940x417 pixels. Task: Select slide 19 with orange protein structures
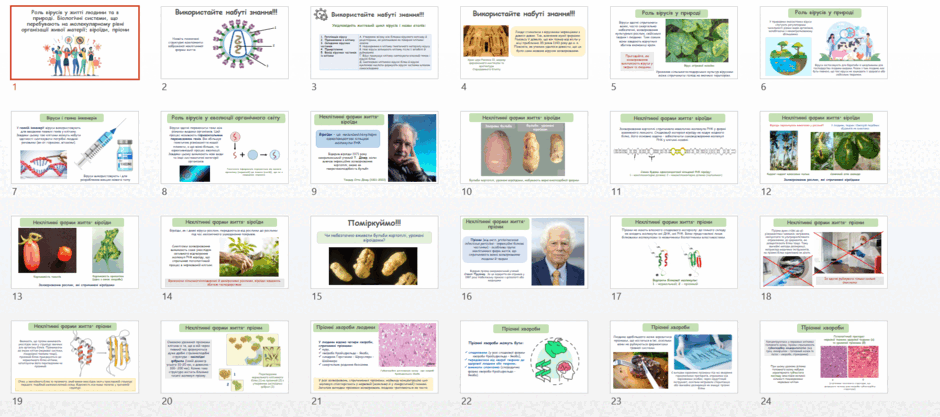[76, 357]
